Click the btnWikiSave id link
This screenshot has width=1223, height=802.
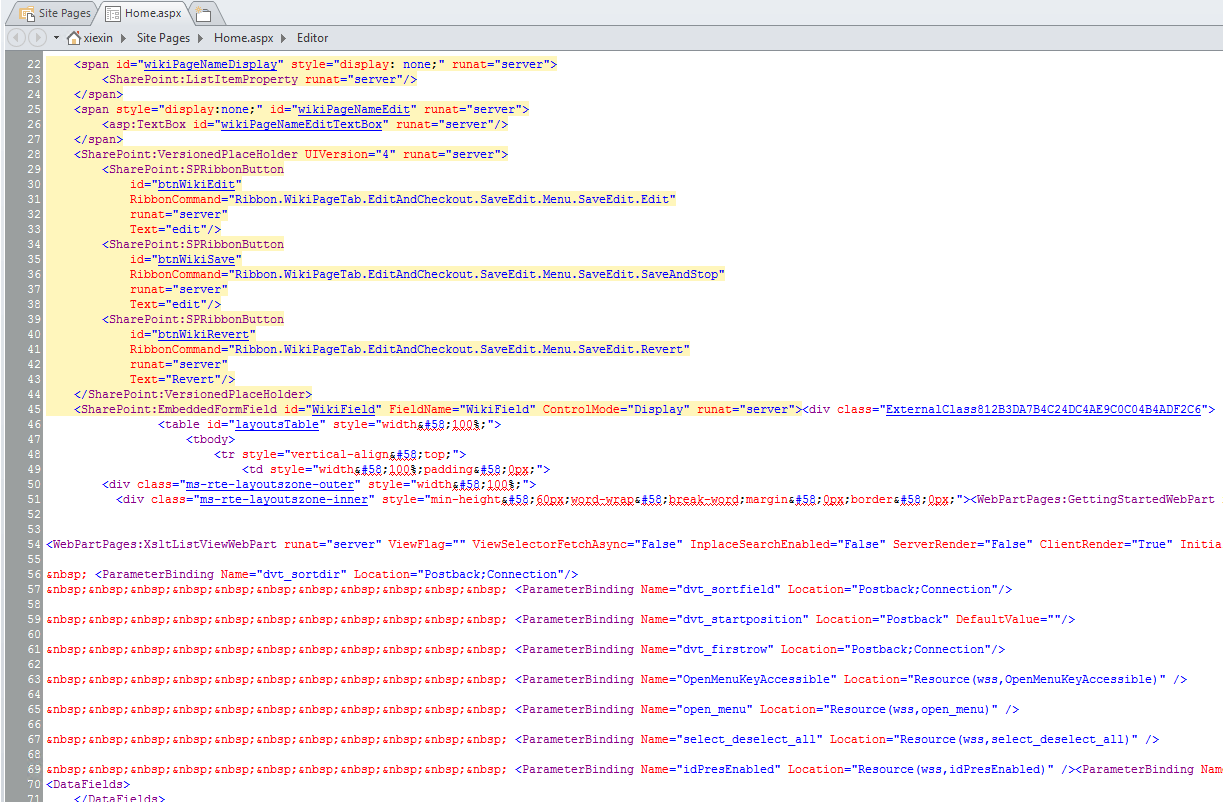[x=196, y=259]
